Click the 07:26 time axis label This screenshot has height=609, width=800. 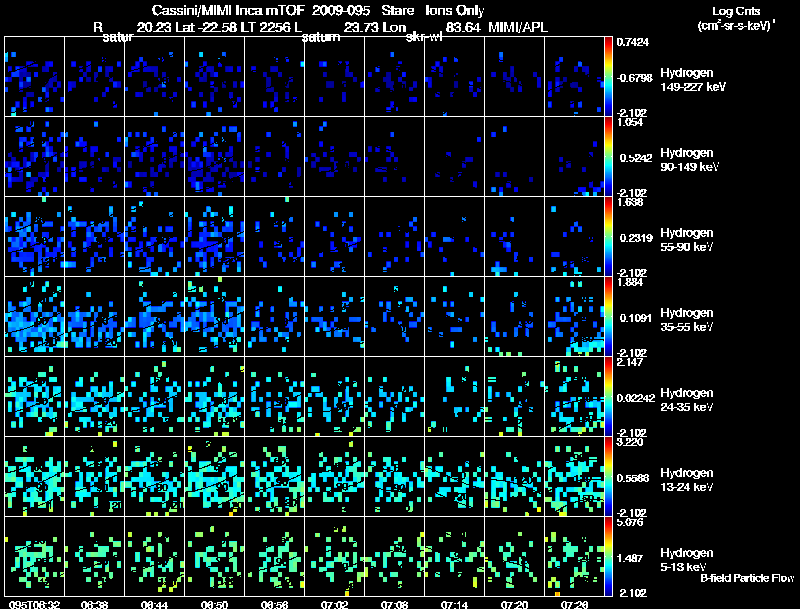coord(574,604)
